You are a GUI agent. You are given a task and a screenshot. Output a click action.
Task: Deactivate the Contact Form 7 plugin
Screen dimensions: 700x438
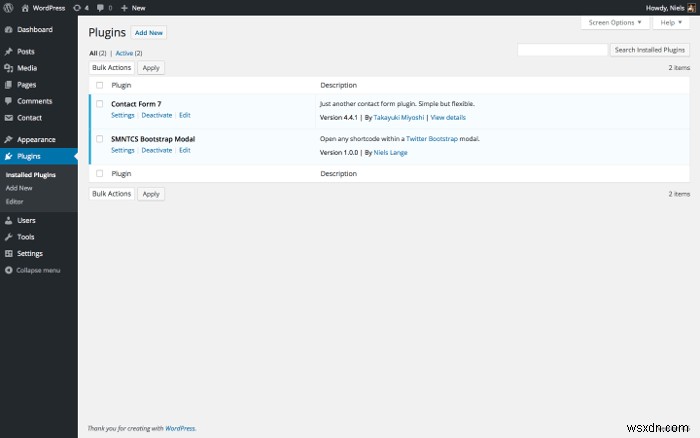click(x=157, y=115)
